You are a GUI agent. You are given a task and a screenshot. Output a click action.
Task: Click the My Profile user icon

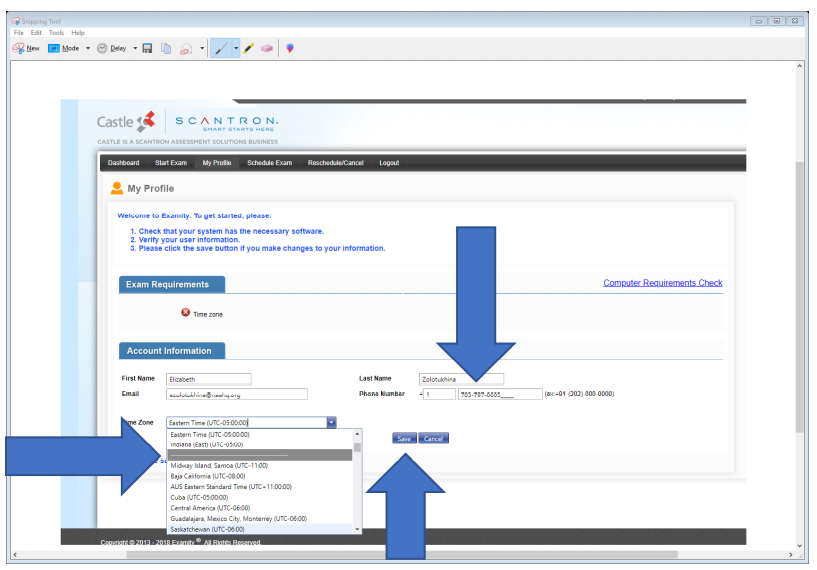(117, 188)
